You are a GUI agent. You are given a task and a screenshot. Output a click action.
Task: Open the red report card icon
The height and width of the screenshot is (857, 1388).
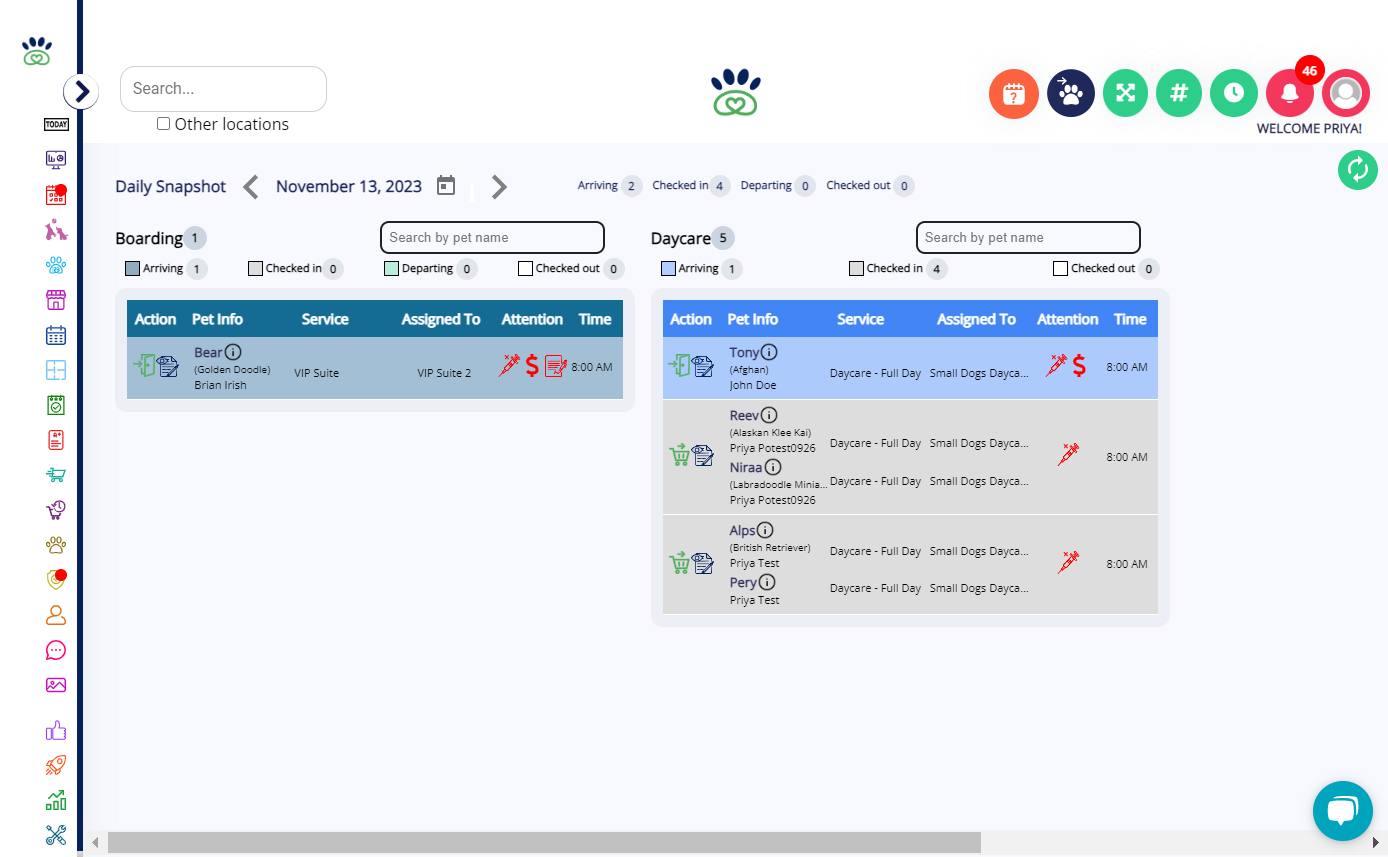pyautogui.click(x=56, y=440)
